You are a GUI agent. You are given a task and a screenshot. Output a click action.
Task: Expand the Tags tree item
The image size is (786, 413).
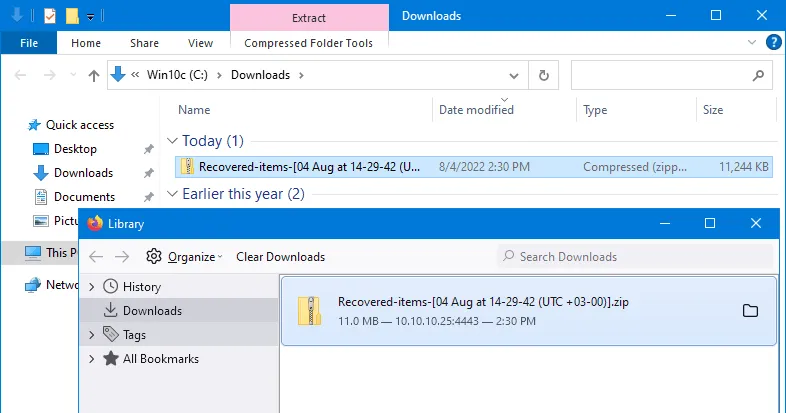tap(92, 335)
